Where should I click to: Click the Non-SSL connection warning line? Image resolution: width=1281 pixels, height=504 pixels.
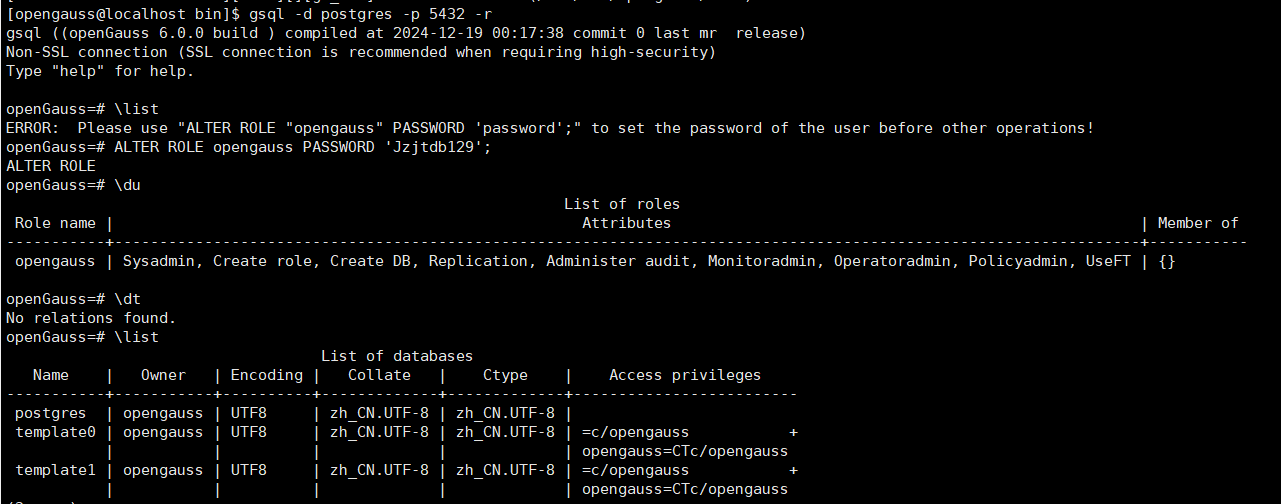click(360, 52)
